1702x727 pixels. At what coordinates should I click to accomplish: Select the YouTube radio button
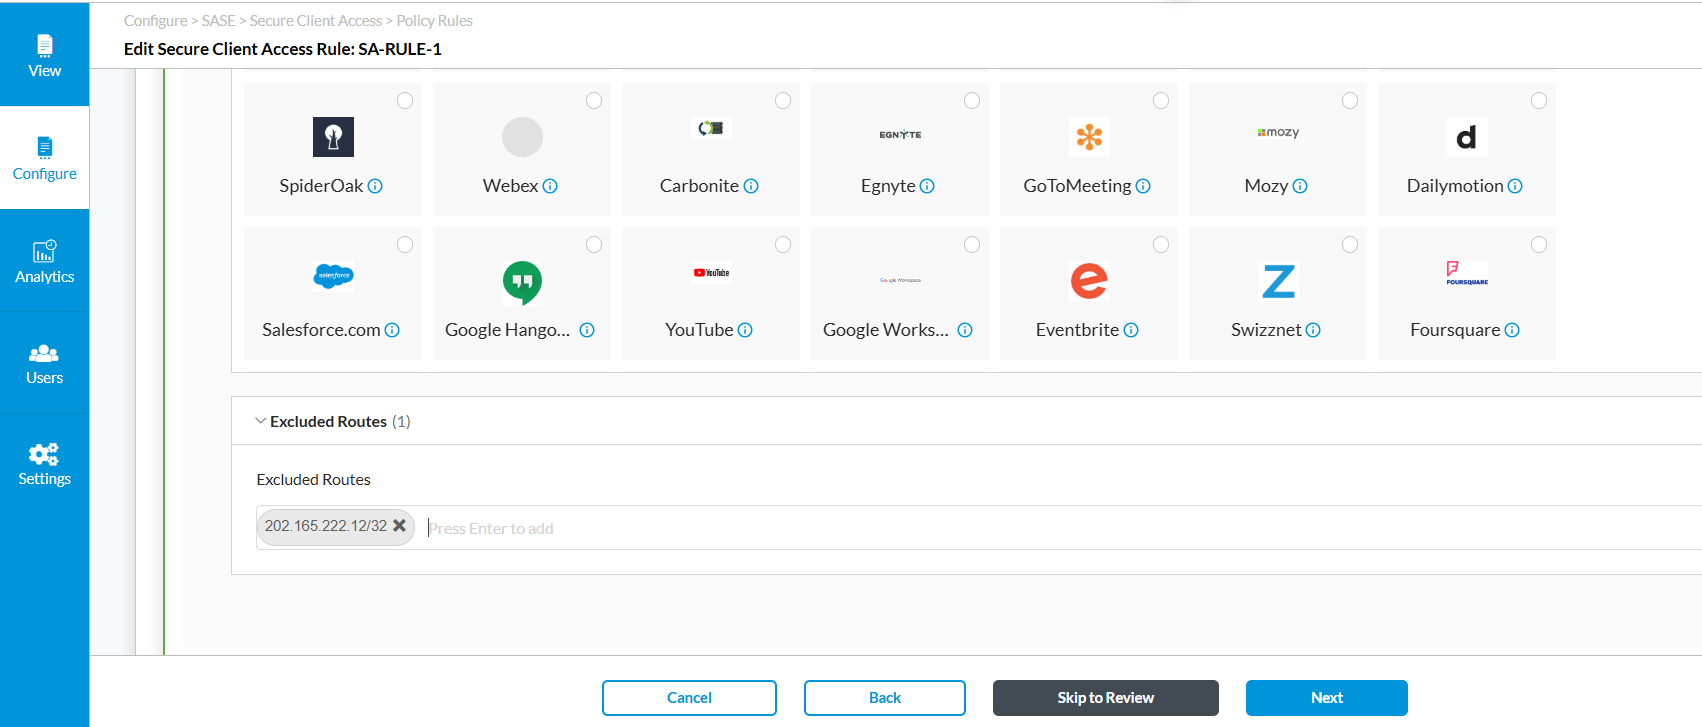pos(783,244)
